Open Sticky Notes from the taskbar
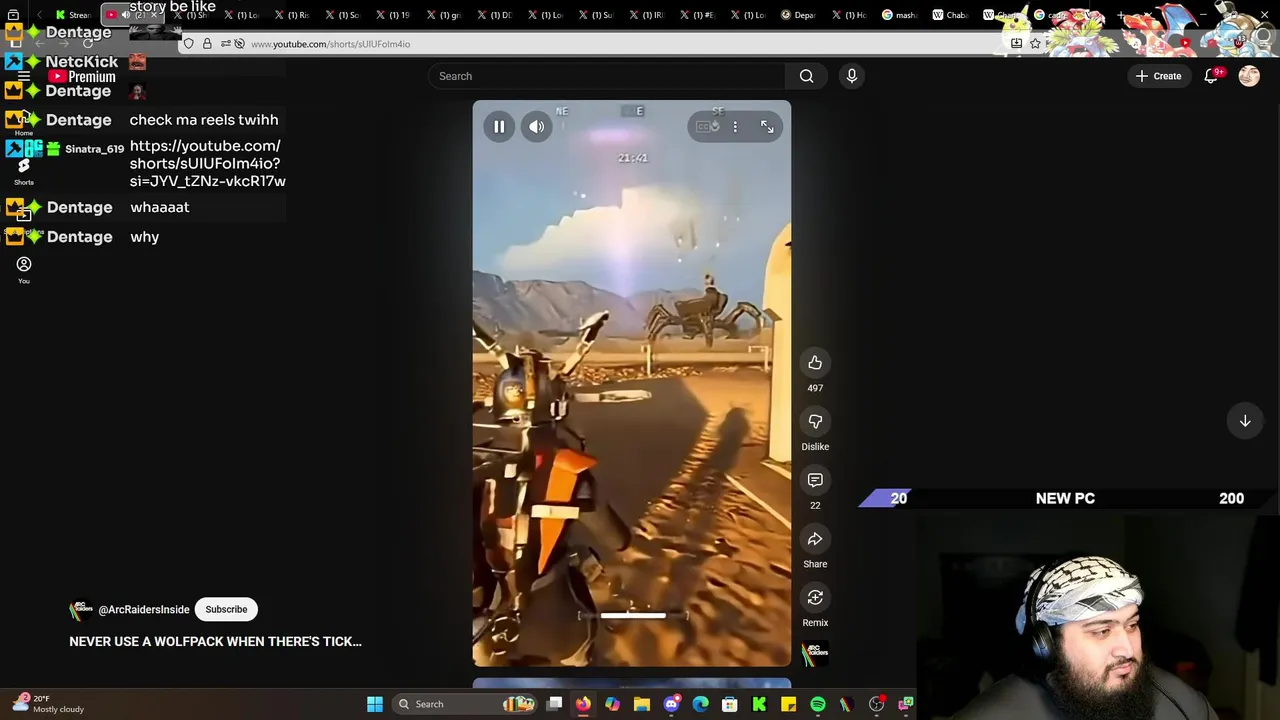Viewport: 1280px width, 720px height. click(x=788, y=704)
